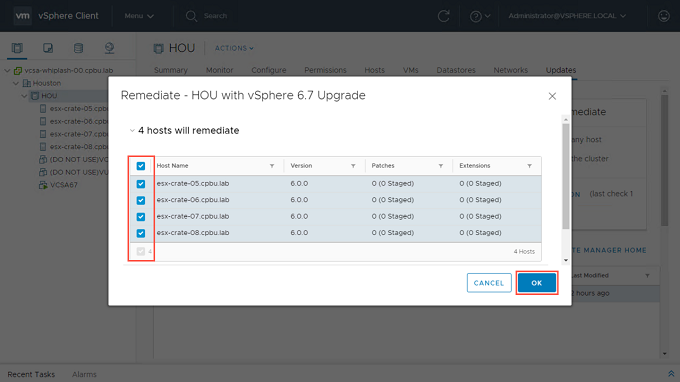Select esx-crate-07 in the inventory tree
This screenshot has width=680, height=382.
[78, 134]
